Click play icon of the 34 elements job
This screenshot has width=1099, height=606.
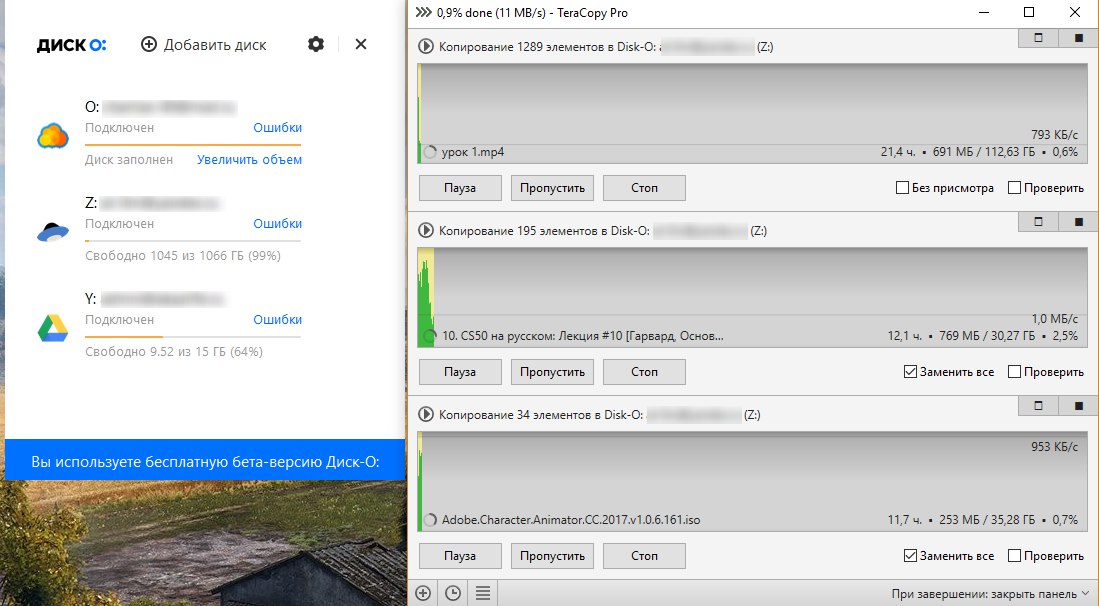425,415
